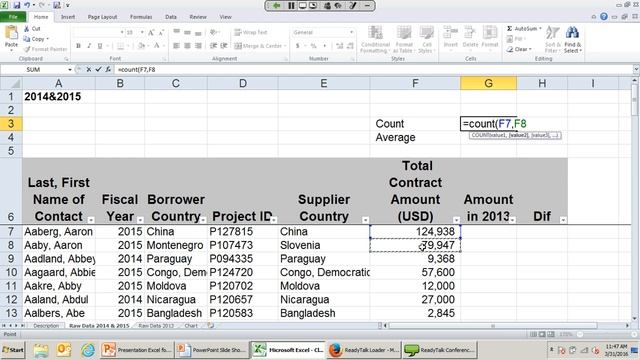
Task: Click the horizontal scrollbar
Action: (x=493, y=326)
